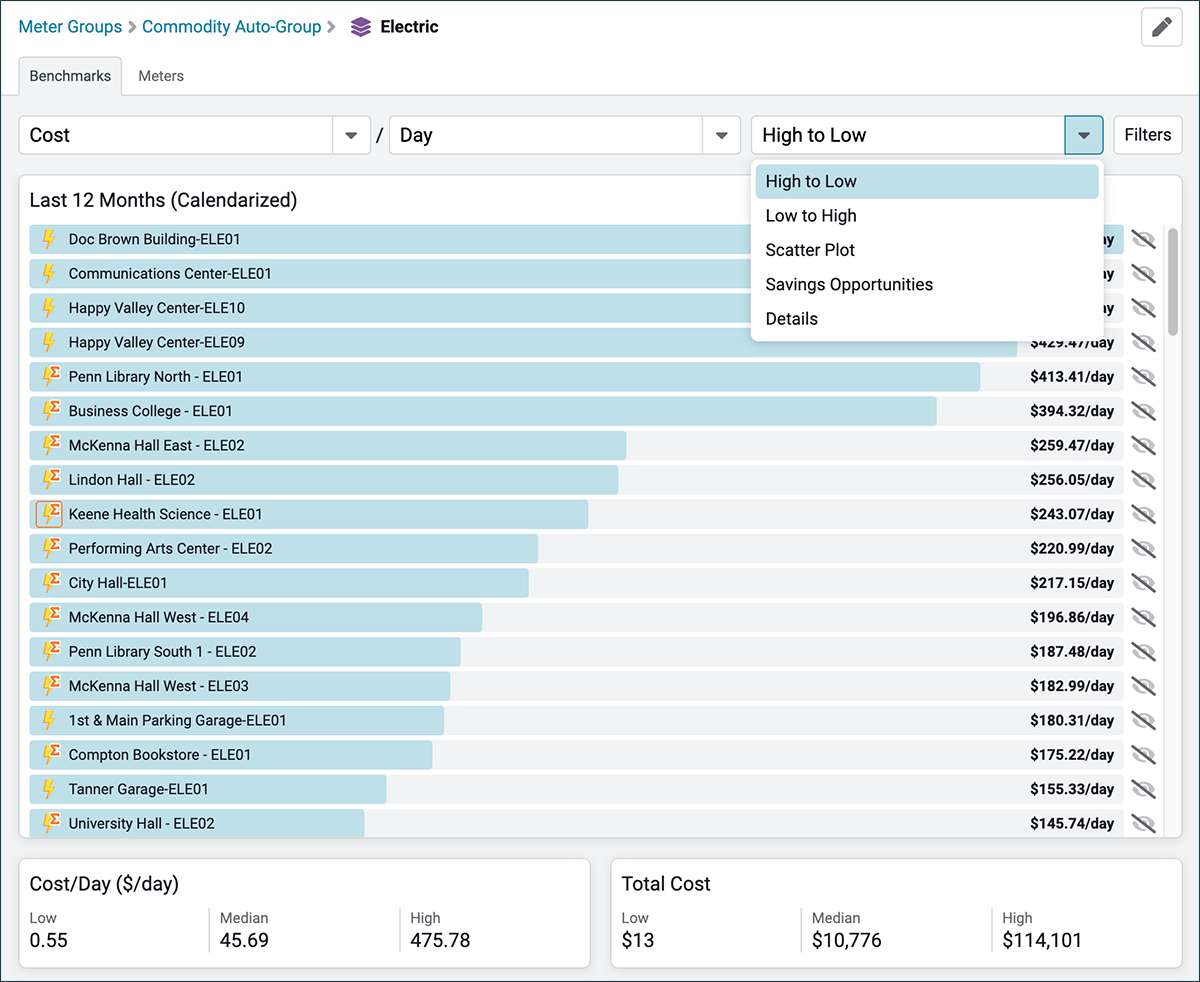
Task: Select the meter icon next to University Hall - ELE02
Action: tap(53, 823)
